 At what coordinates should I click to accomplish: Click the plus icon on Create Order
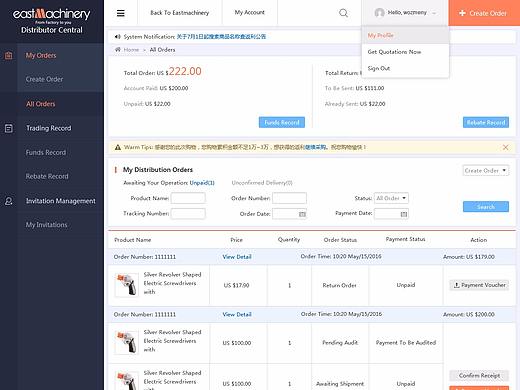tap(462, 13)
